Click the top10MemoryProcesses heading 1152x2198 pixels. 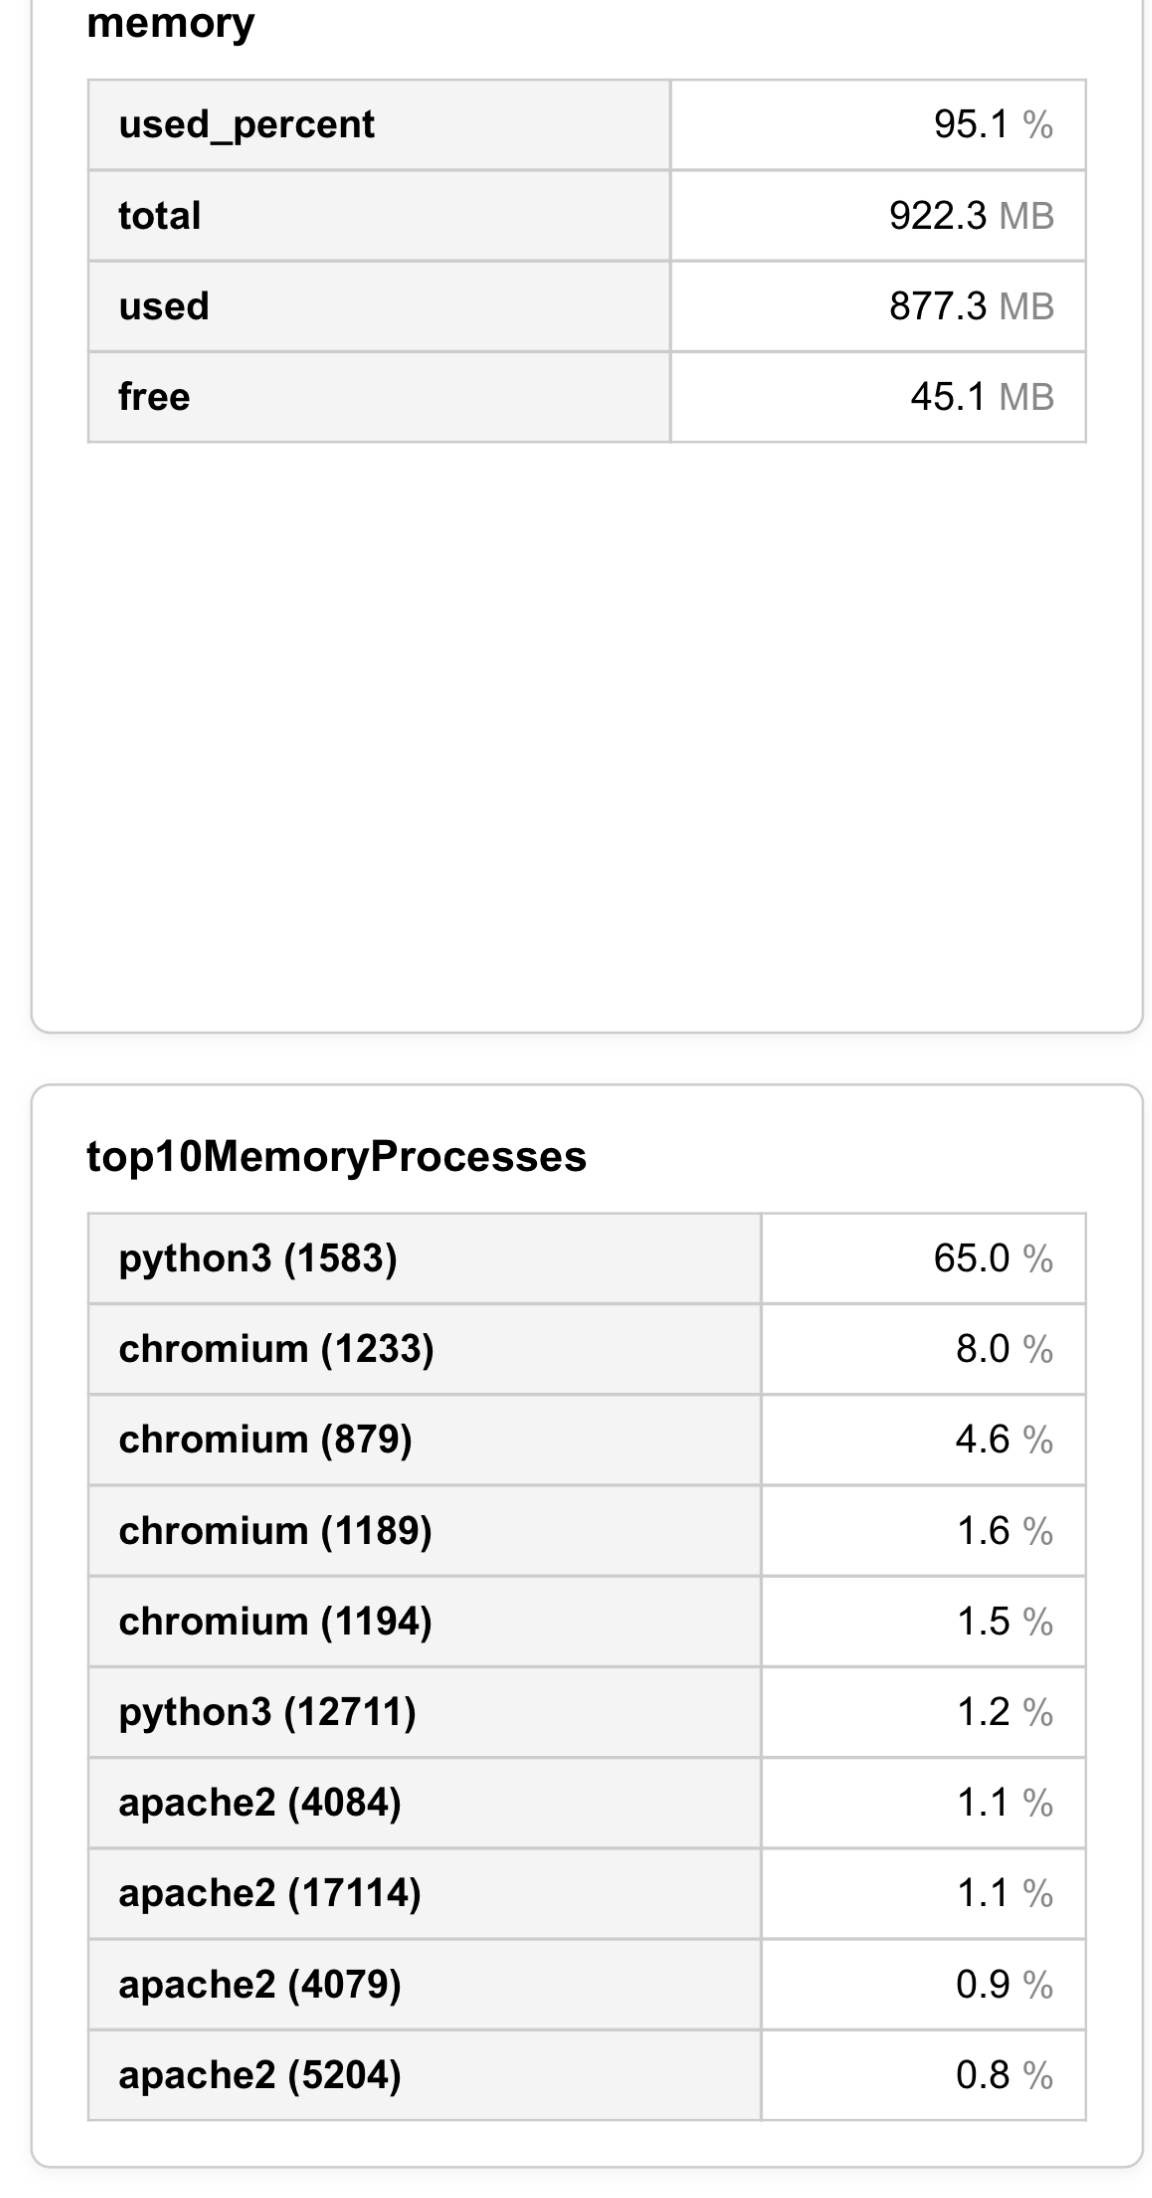(x=336, y=1156)
